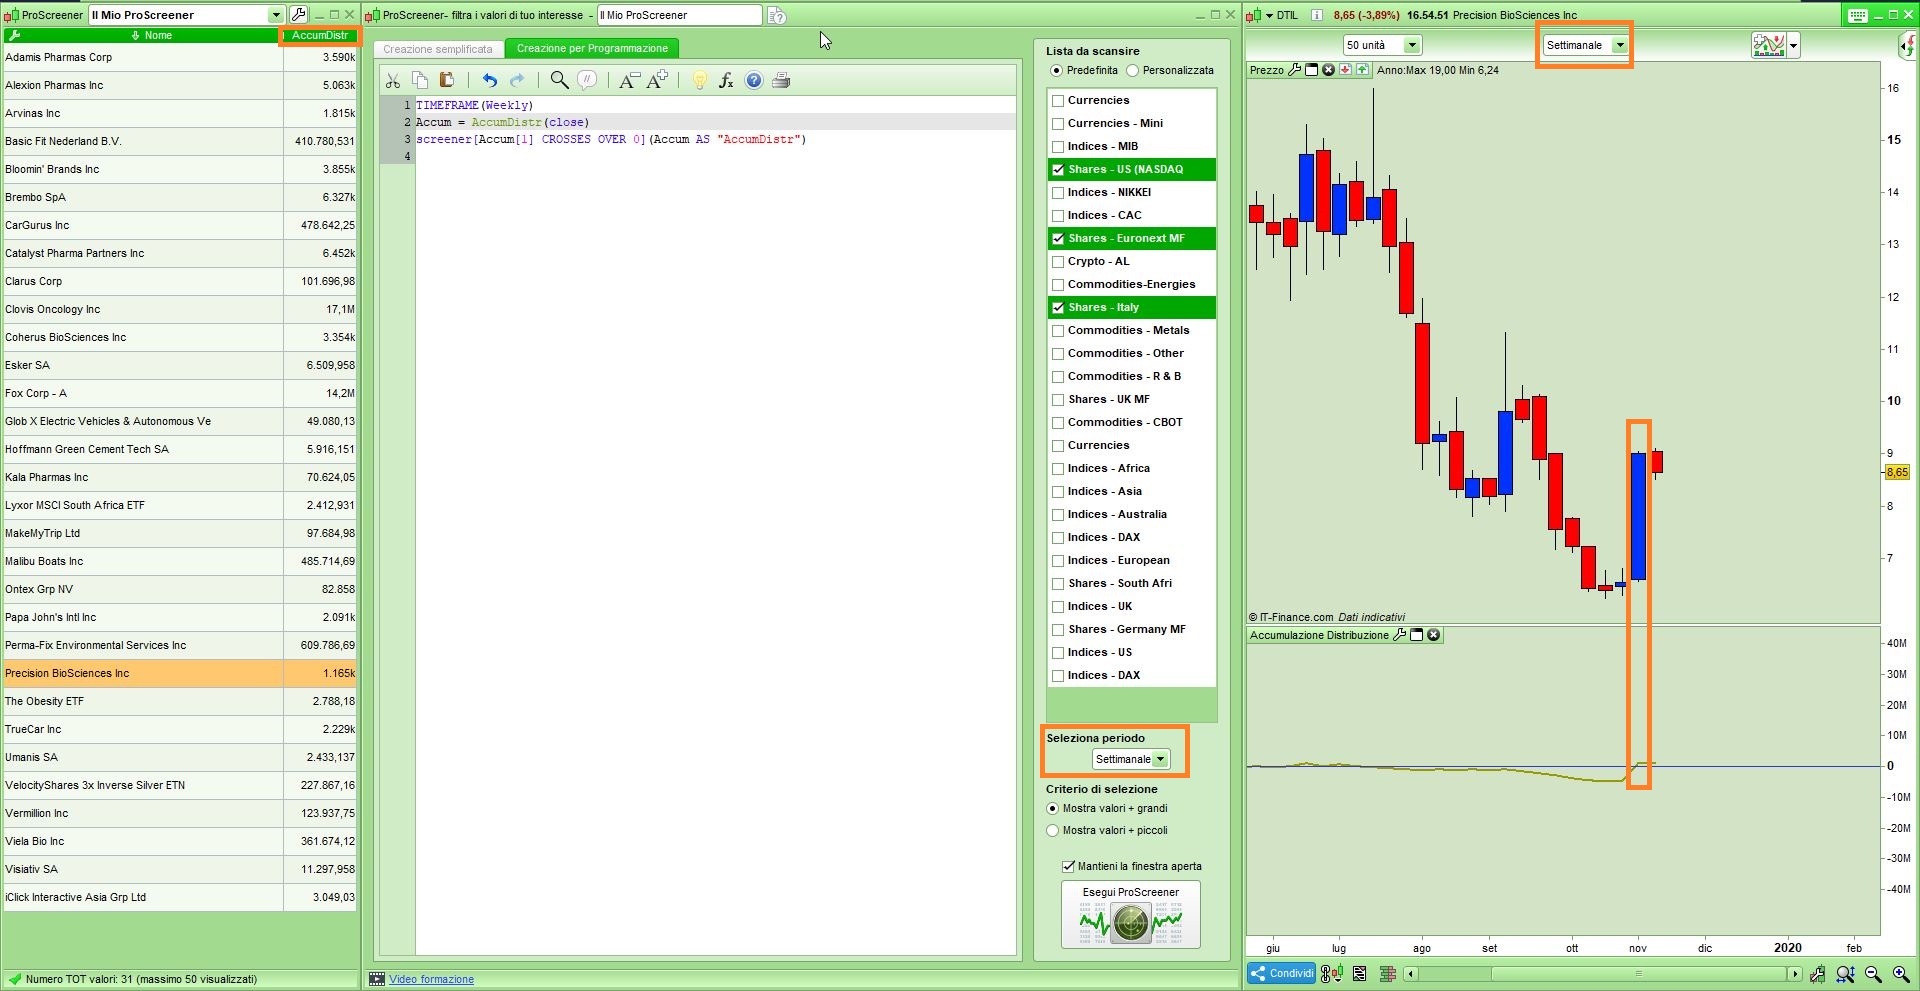Open the Alexion Pharmas Inc result

179,85
